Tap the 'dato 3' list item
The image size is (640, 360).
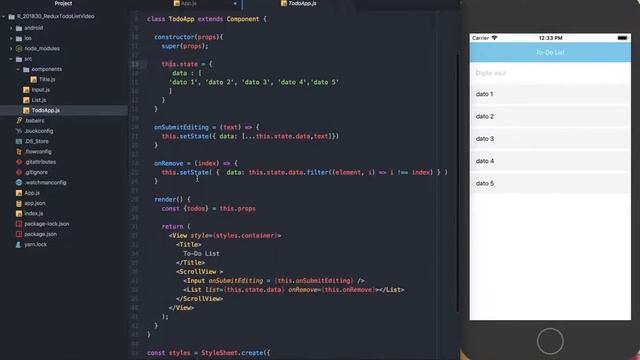pos(550,139)
